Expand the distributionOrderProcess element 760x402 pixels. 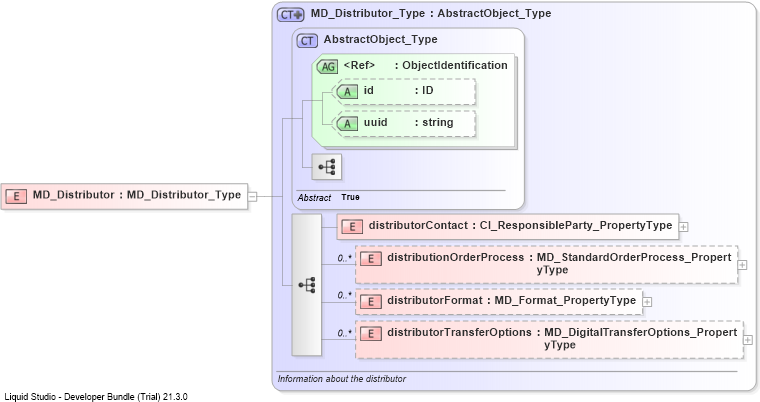click(742, 265)
